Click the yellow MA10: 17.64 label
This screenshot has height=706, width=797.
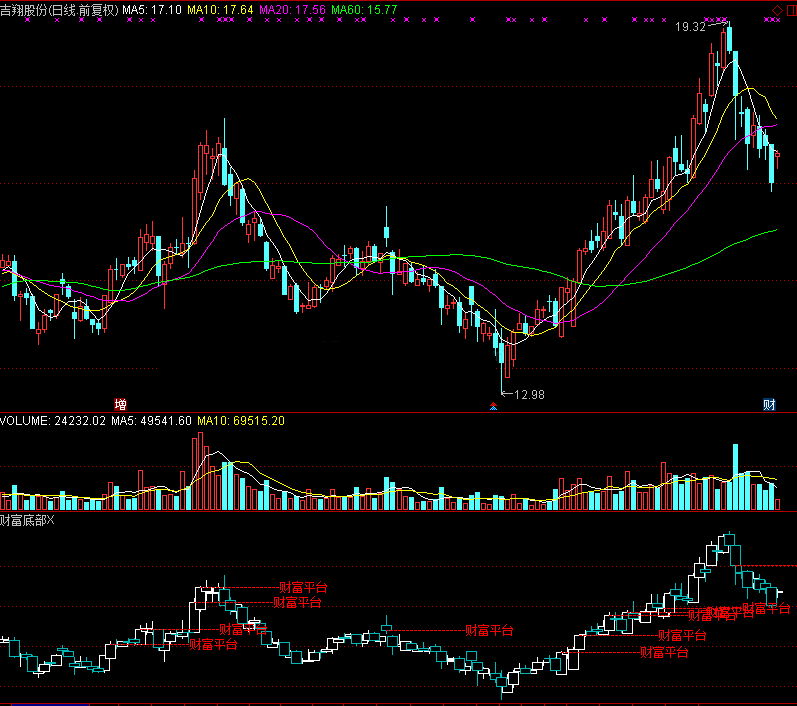220,10
